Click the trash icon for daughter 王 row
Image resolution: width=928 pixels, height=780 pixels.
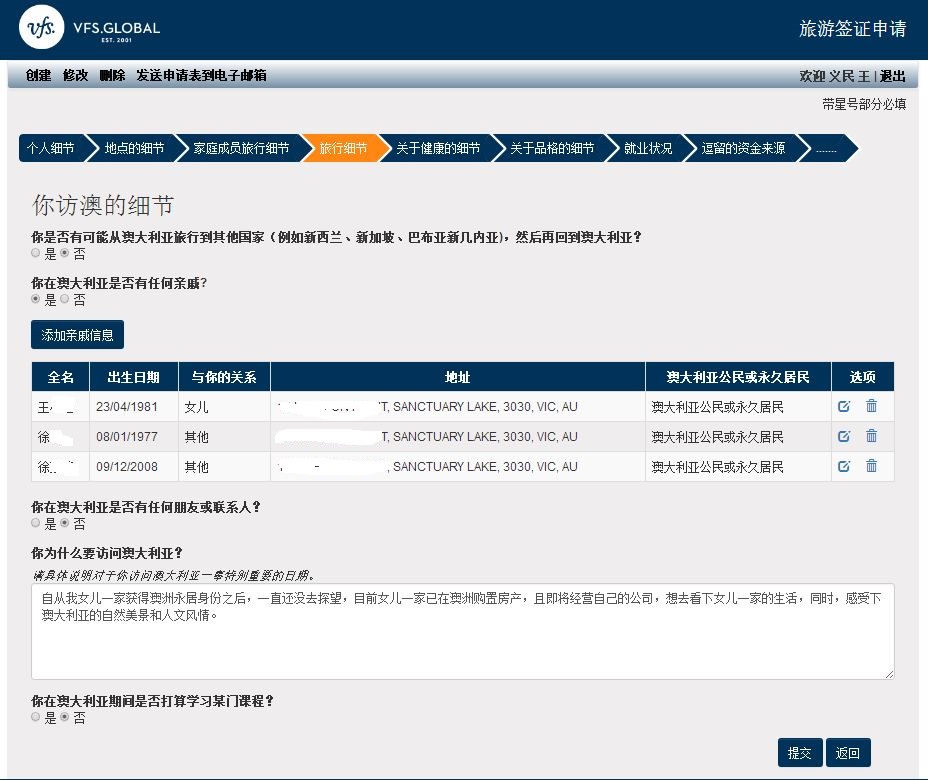point(871,406)
